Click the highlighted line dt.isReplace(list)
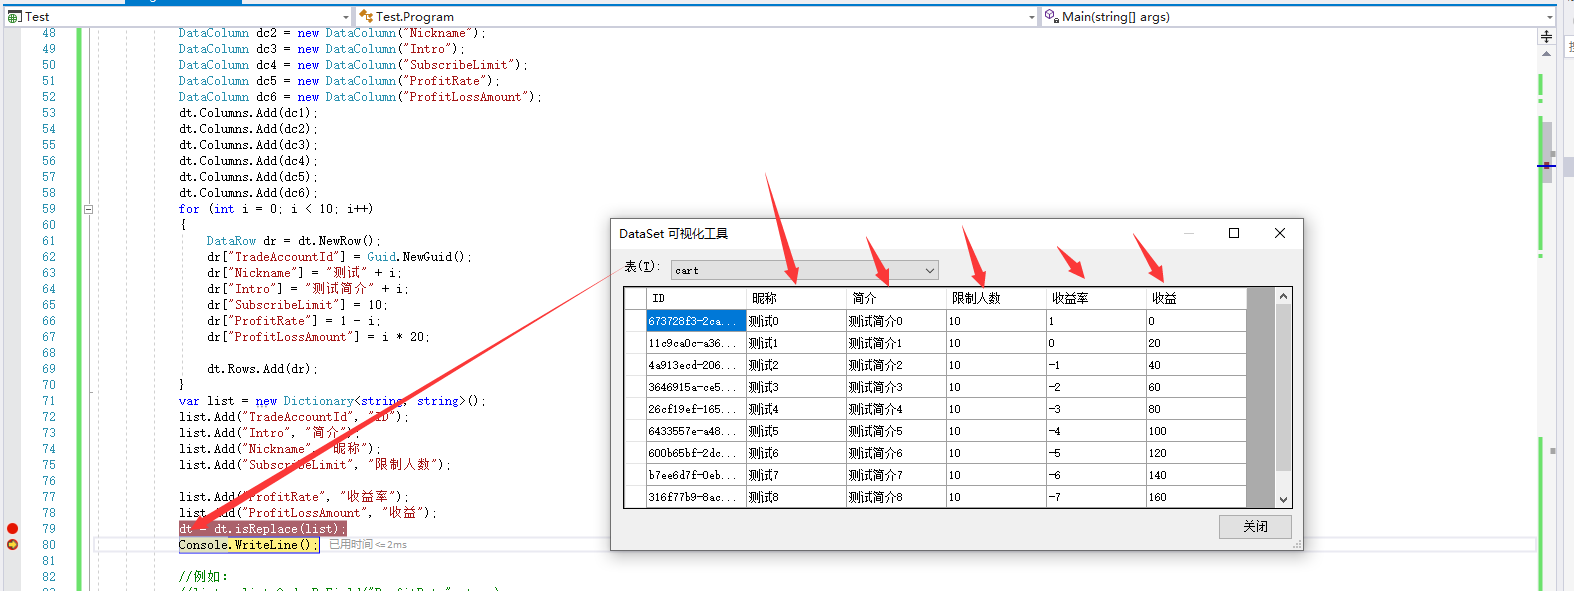This screenshot has width=1574, height=591. 262,528
